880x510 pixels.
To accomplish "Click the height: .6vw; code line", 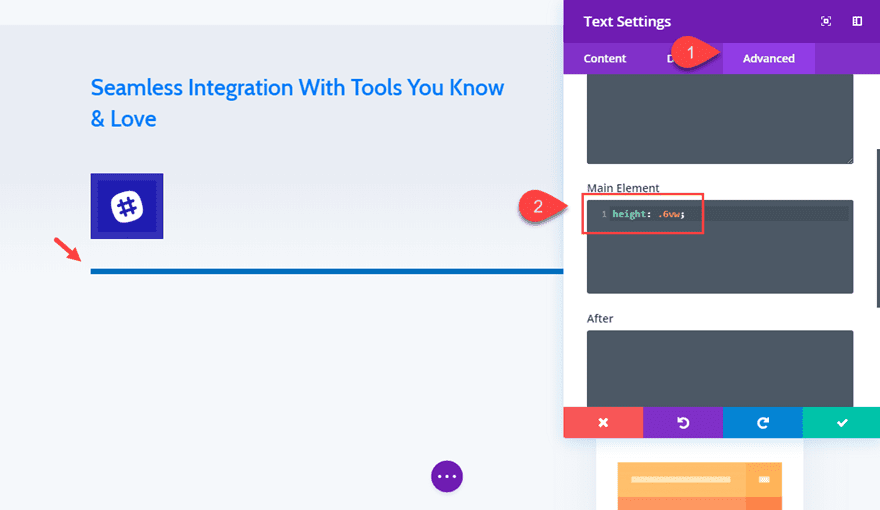I will 648,214.
